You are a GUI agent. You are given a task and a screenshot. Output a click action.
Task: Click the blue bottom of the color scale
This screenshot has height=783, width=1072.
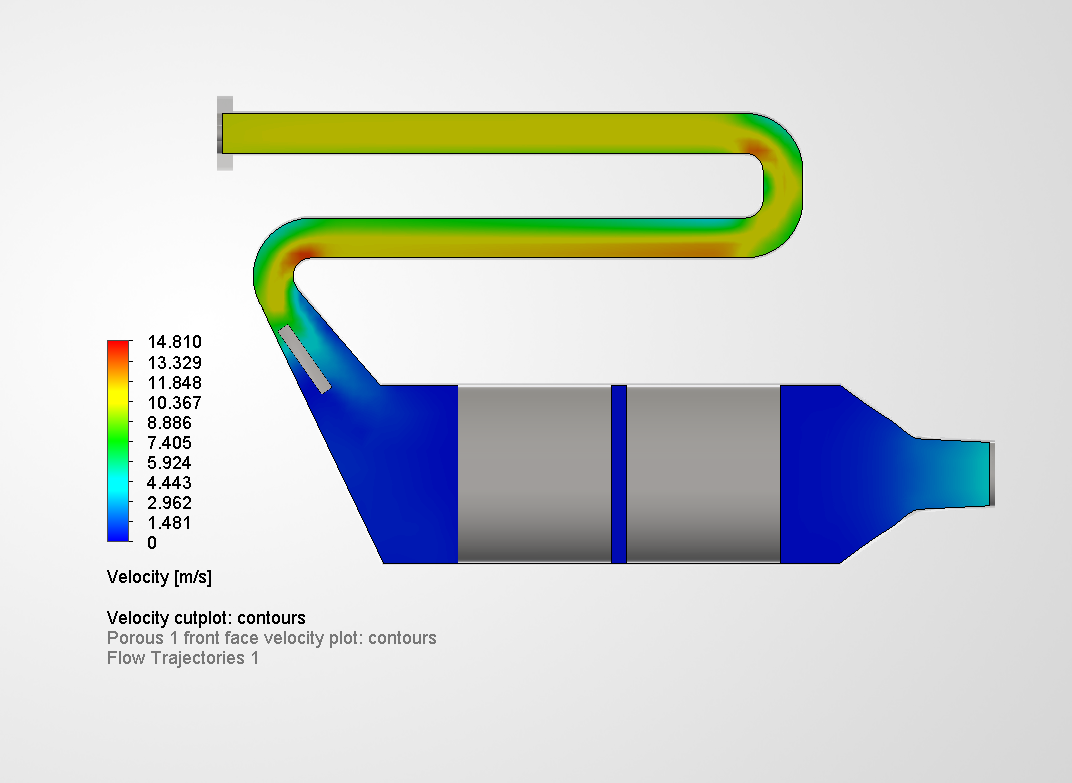coord(115,535)
